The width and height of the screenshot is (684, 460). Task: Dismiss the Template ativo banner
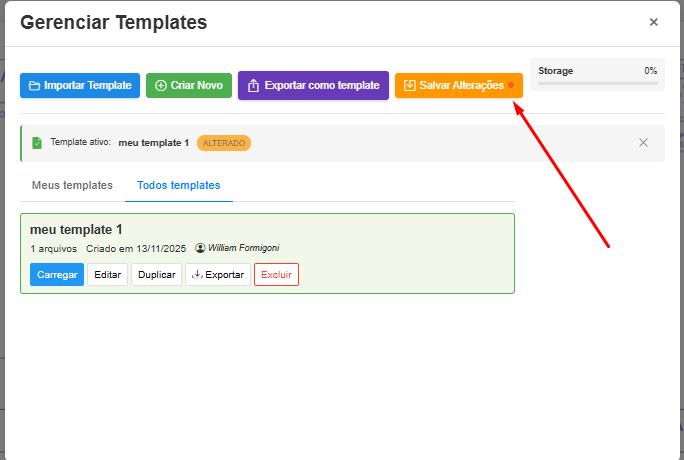click(x=643, y=143)
